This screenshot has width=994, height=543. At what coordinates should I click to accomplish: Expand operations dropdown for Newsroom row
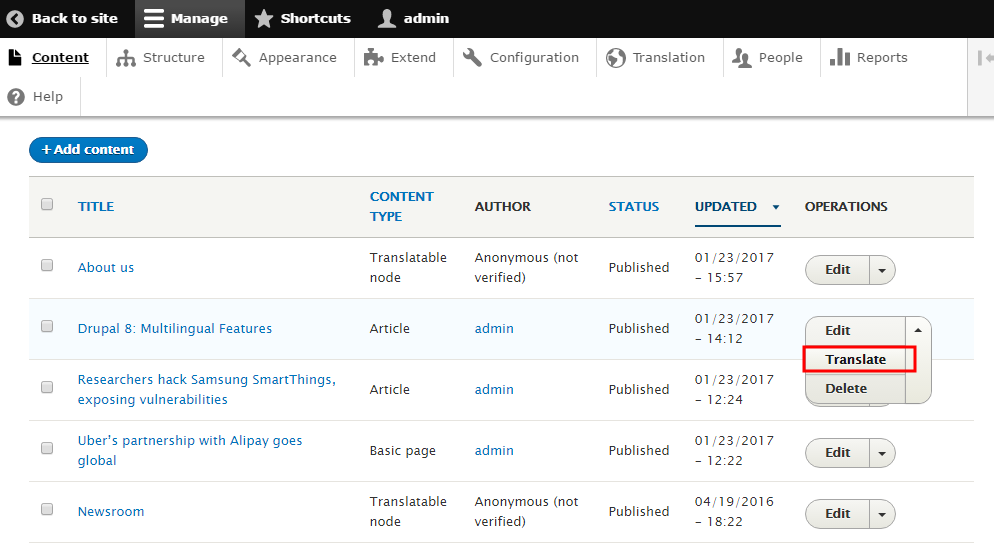pos(882,514)
